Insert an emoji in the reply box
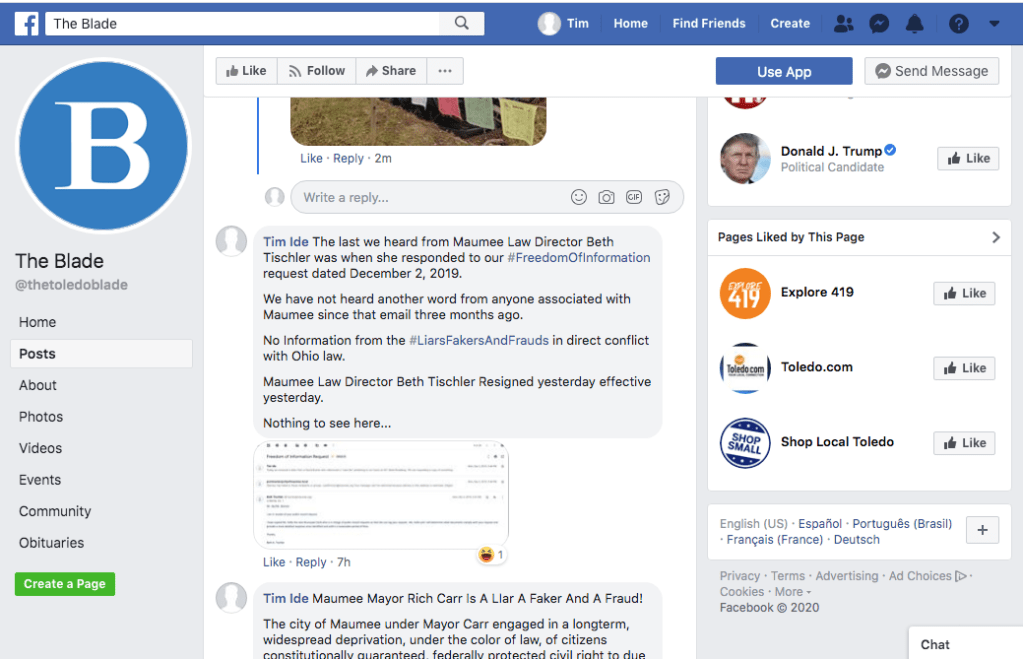Screen dimensions: 1023x659 click(579, 197)
